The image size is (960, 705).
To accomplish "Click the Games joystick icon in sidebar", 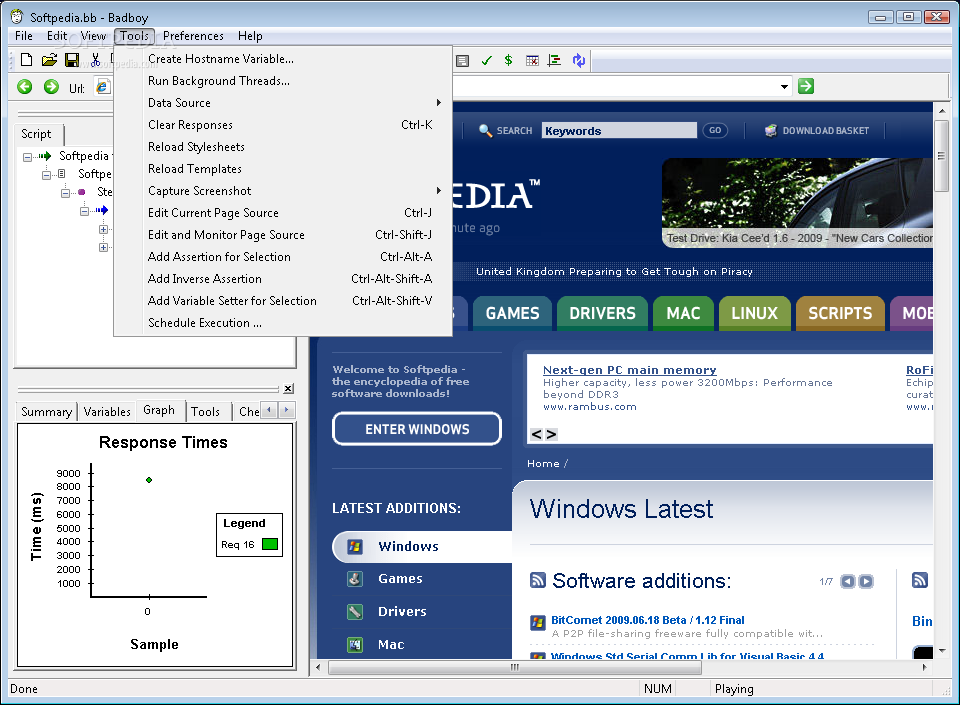I will point(355,578).
